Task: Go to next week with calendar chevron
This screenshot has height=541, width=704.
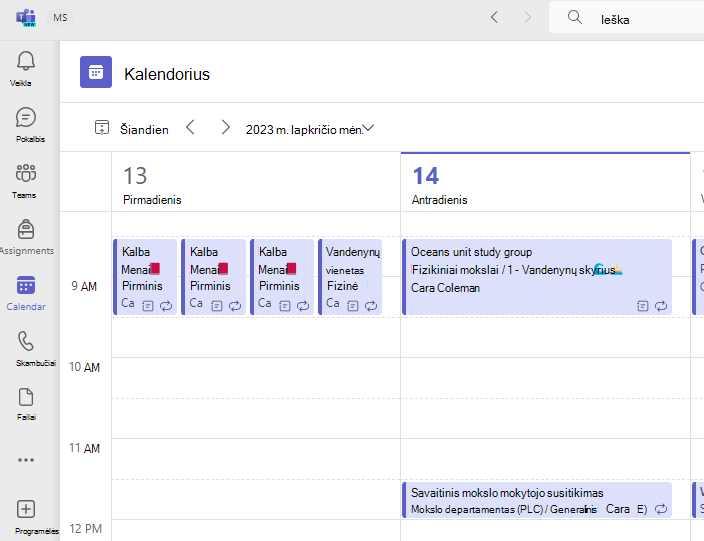Action: tap(225, 128)
